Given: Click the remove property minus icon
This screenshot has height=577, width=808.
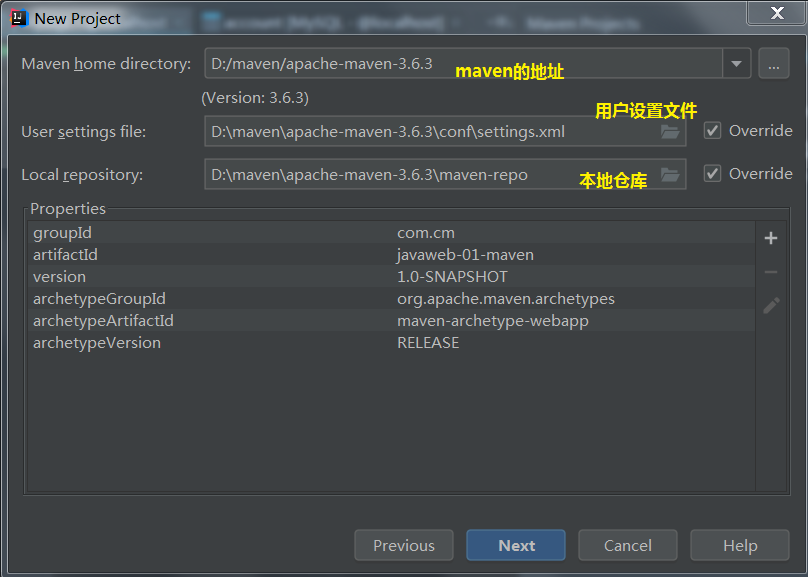Looking at the screenshot, I should [771, 272].
